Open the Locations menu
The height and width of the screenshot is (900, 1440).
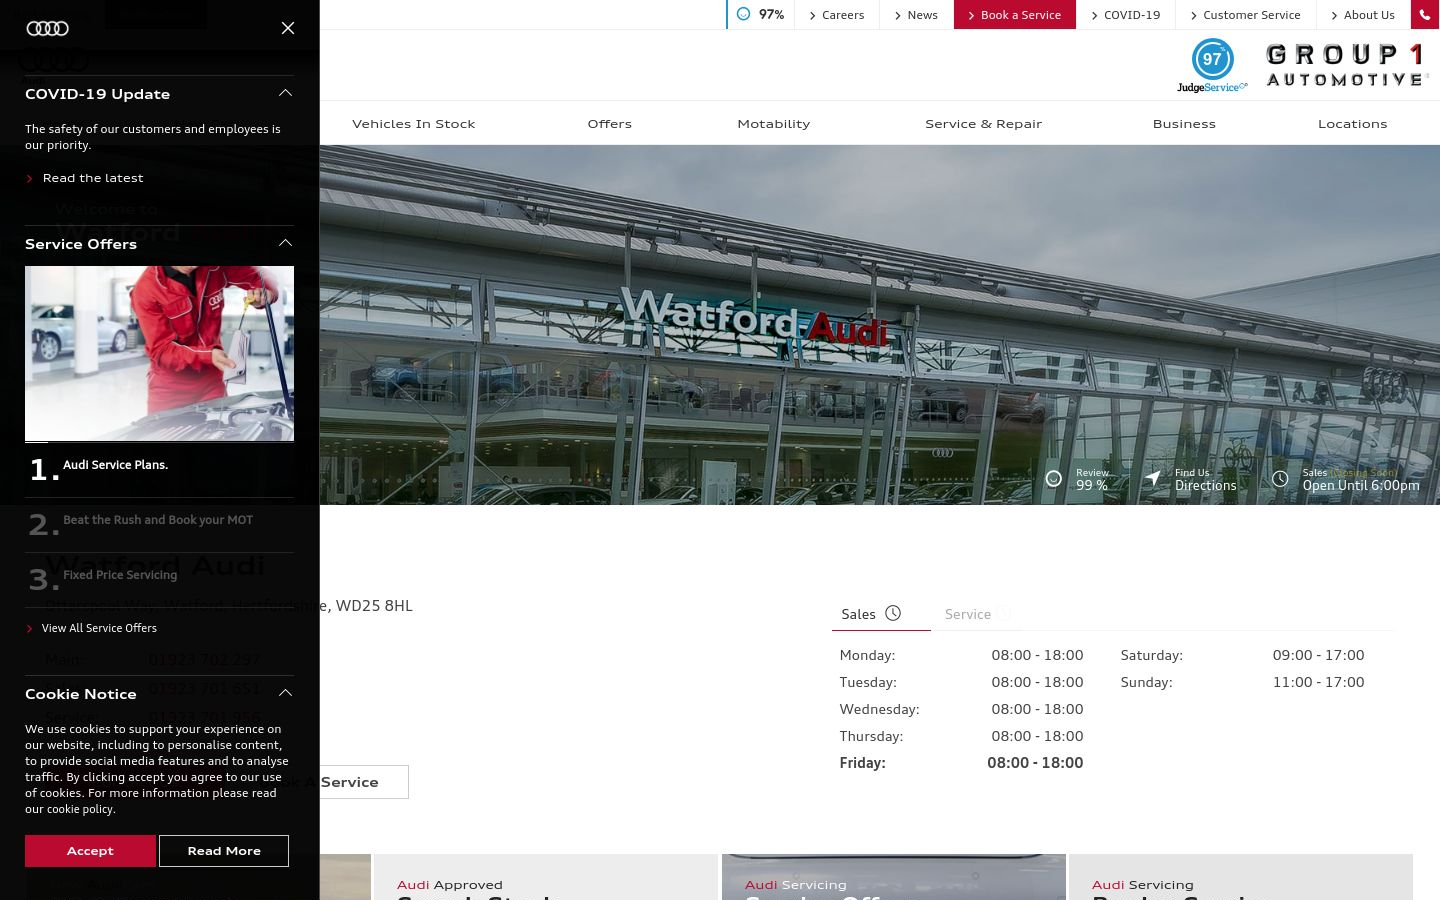(1352, 124)
